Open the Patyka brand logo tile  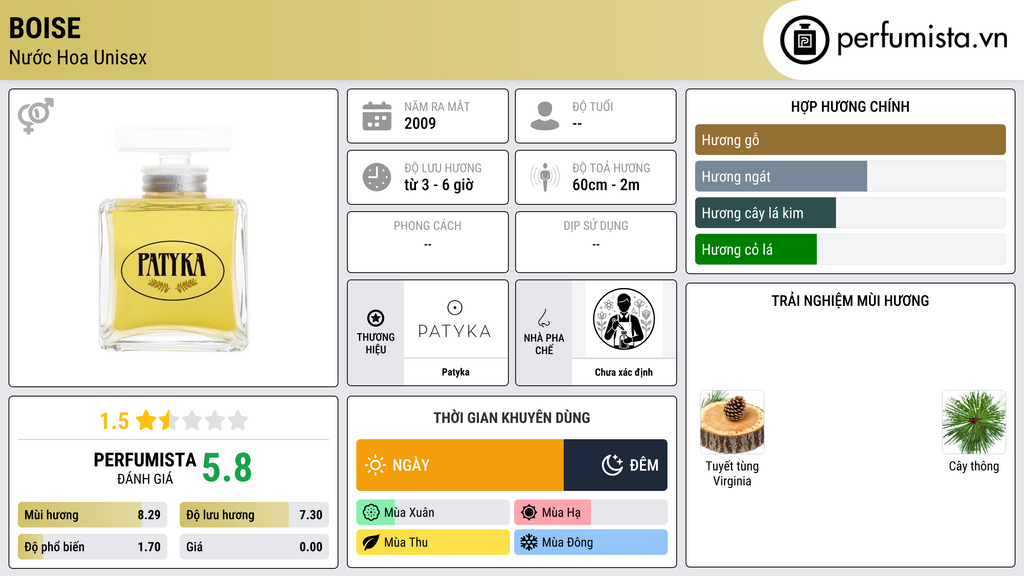click(455, 320)
